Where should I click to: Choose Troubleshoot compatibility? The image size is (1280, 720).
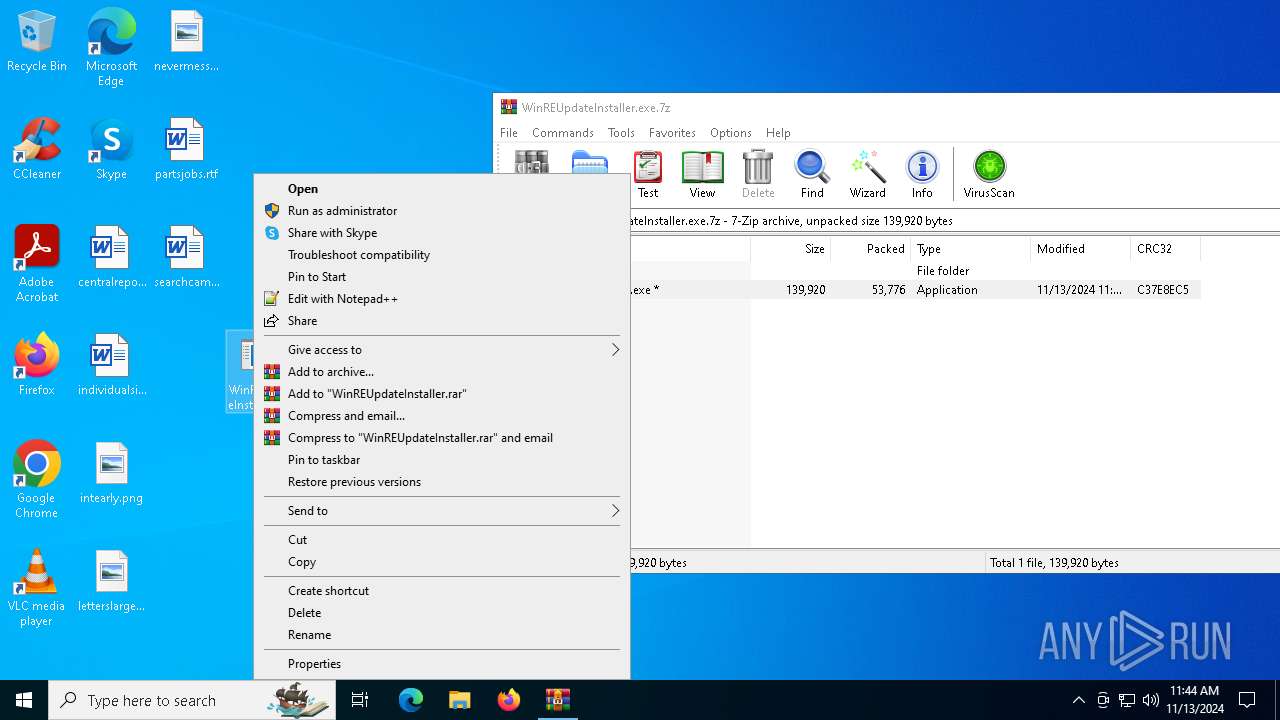442,255
